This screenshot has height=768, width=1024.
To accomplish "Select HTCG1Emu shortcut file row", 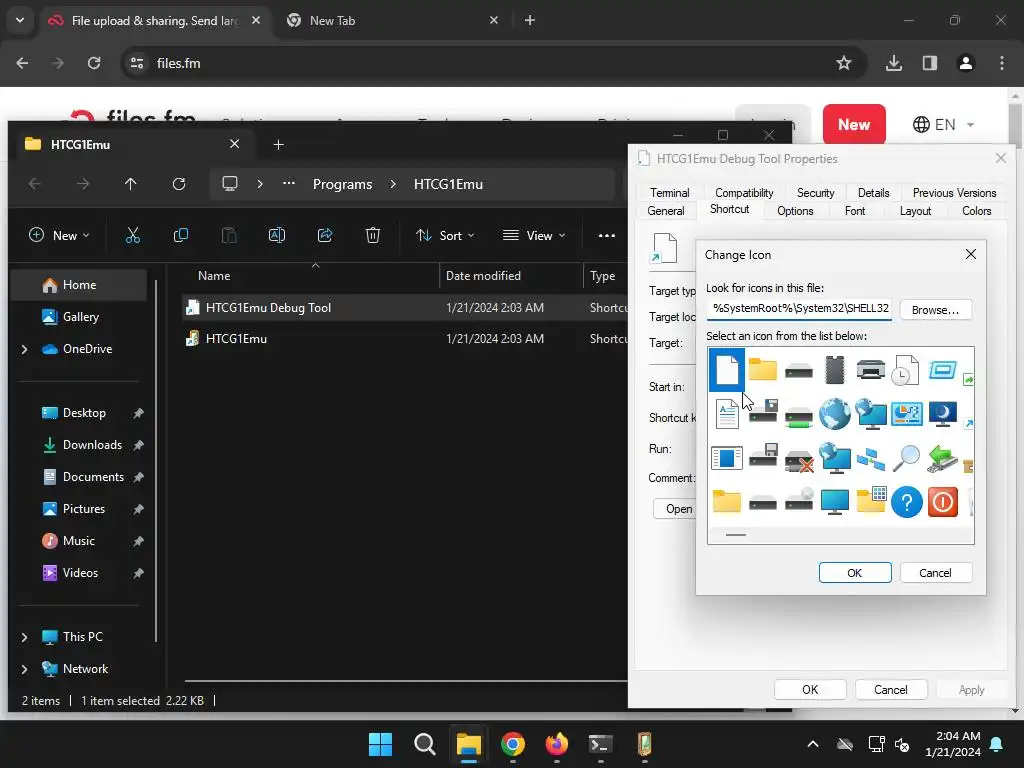I will click(404, 338).
